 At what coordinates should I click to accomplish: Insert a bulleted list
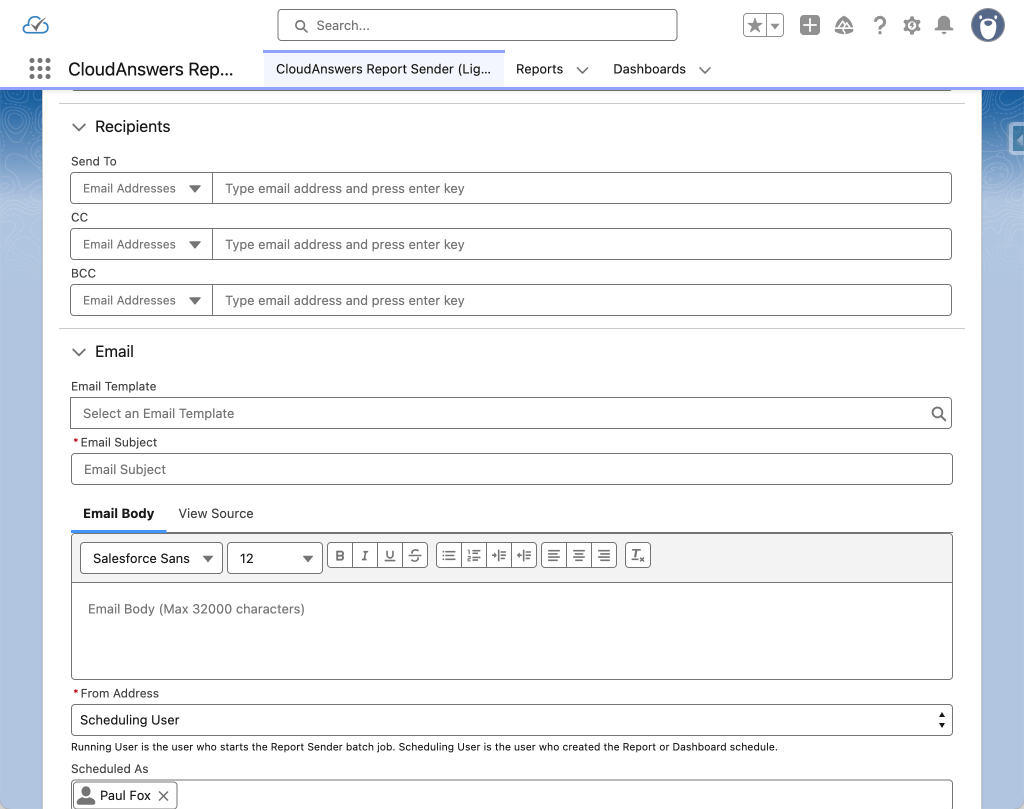click(x=448, y=555)
